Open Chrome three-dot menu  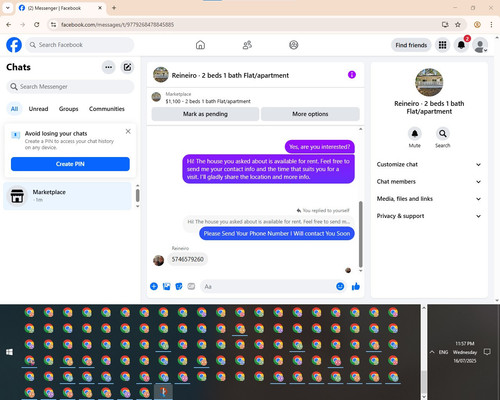click(491, 25)
